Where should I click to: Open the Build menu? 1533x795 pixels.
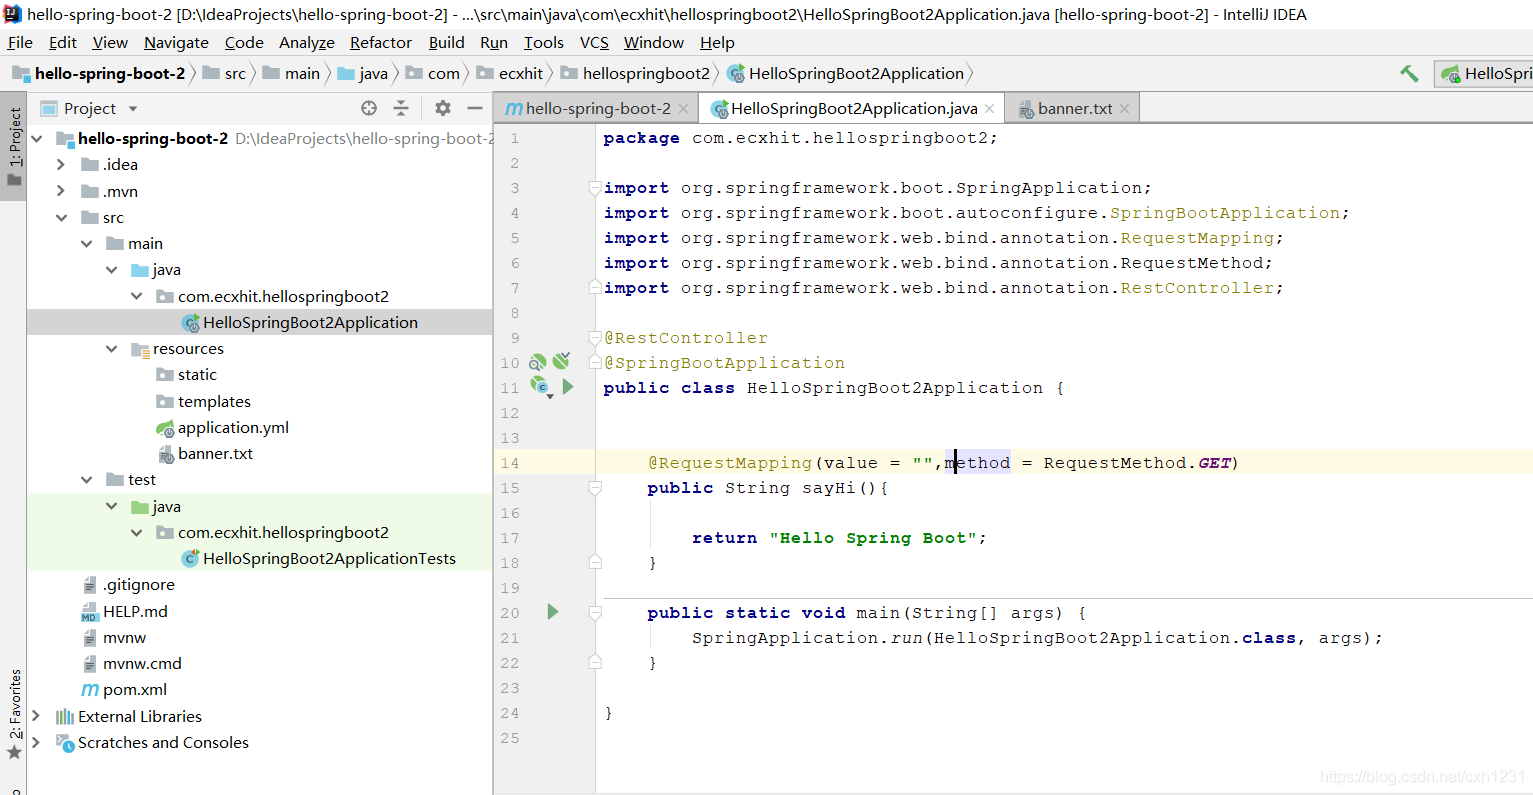tap(446, 42)
